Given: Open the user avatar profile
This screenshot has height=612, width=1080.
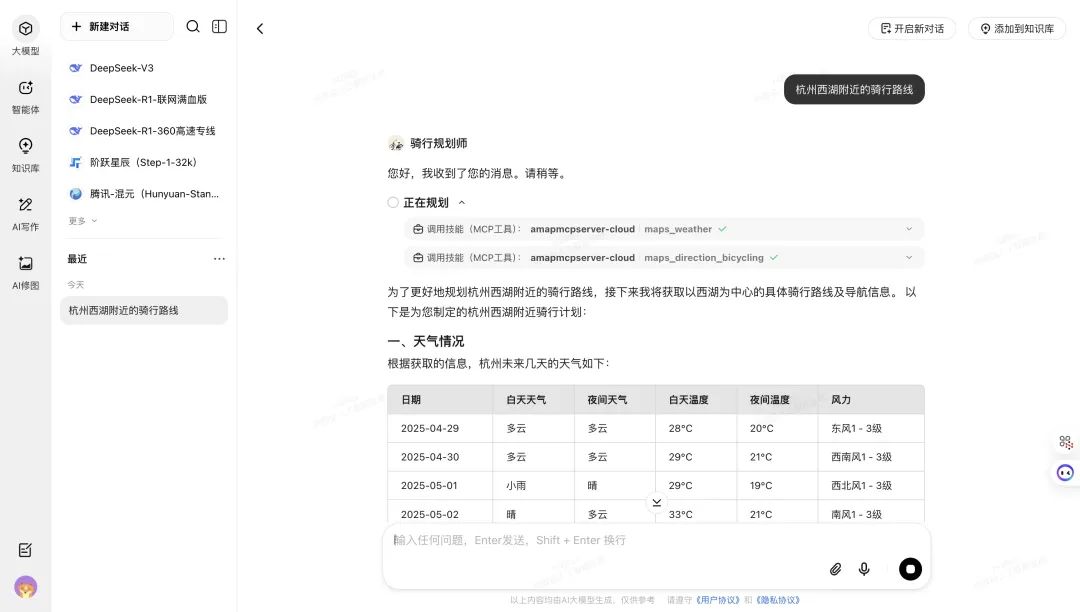Looking at the screenshot, I should coord(25,587).
